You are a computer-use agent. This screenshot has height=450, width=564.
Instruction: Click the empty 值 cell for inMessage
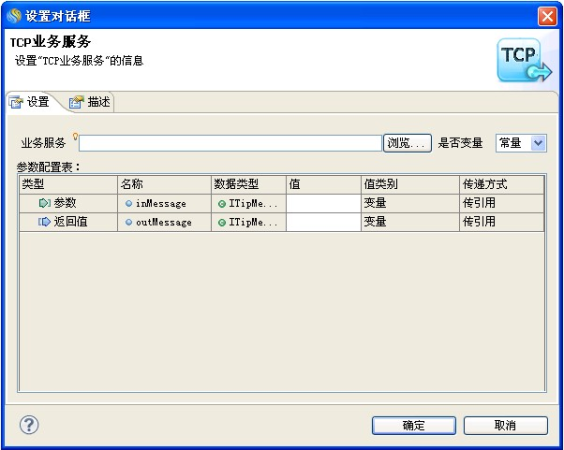(x=323, y=204)
